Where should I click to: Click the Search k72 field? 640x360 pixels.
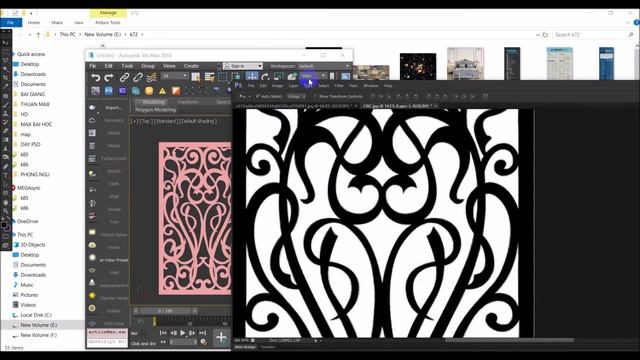(x=592, y=35)
